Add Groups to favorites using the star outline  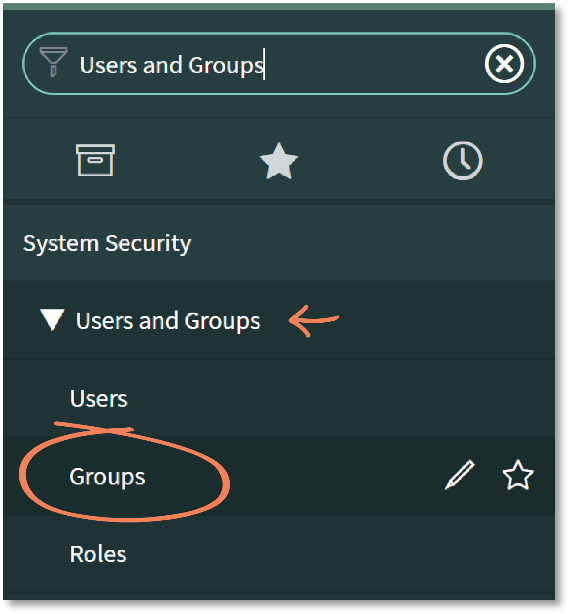tap(518, 475)
